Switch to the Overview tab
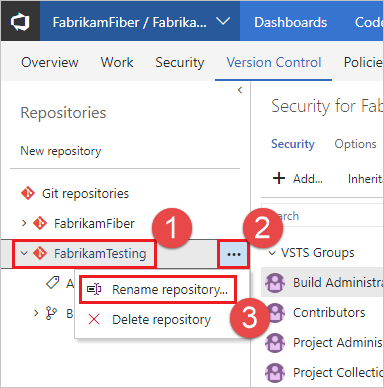The image size is (384, 388). 50,62
